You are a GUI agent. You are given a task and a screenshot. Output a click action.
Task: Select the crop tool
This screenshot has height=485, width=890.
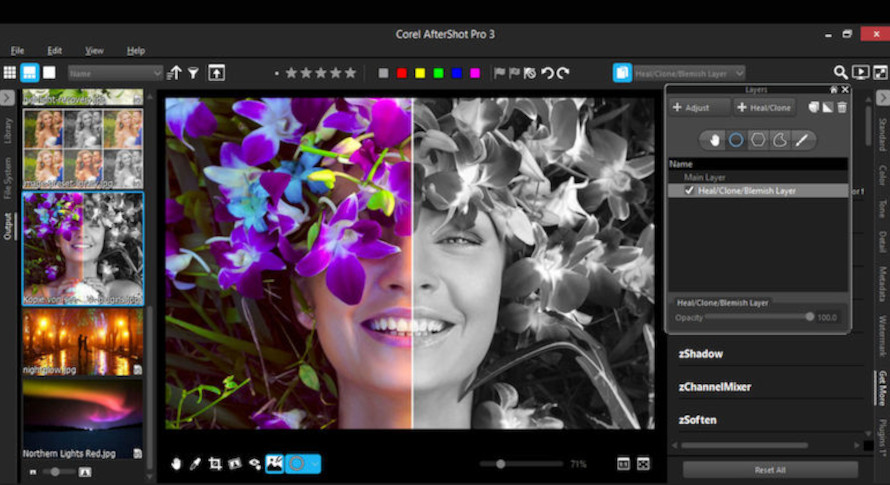215,464
